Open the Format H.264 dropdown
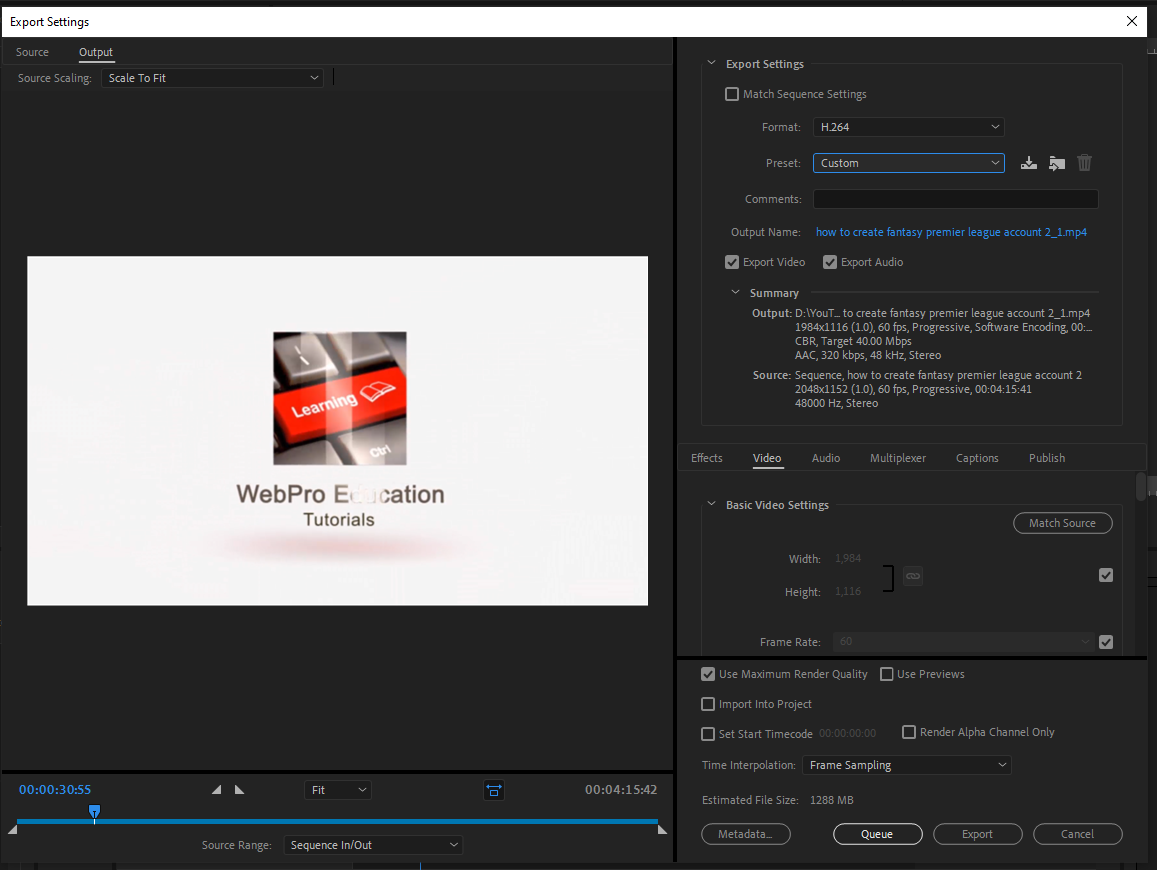Viewport: 1157px width, 870px height. coord(908,127)
